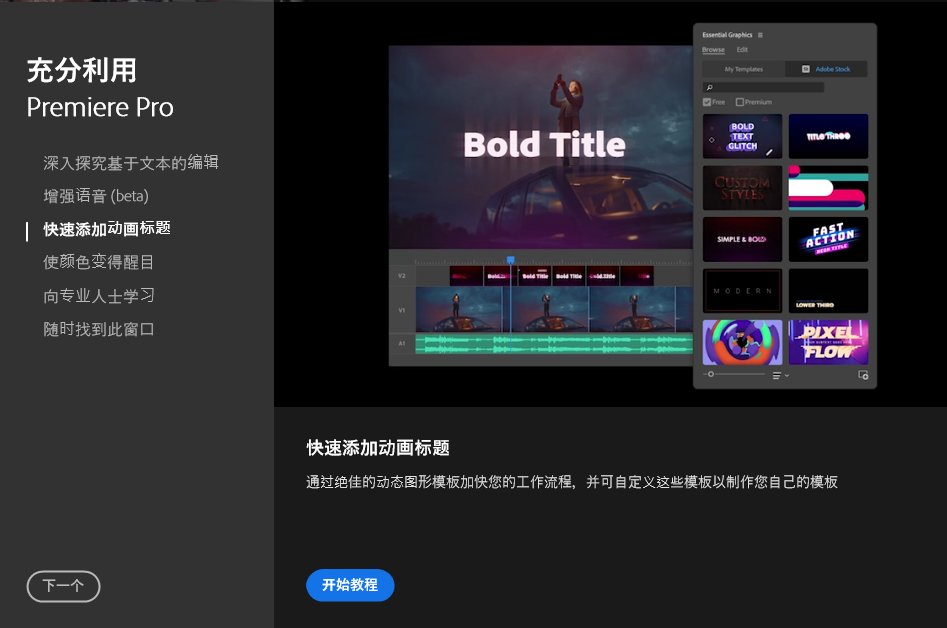Click the thumbnail size slider handle
The image size is (947, 628).
coord(711,374)
